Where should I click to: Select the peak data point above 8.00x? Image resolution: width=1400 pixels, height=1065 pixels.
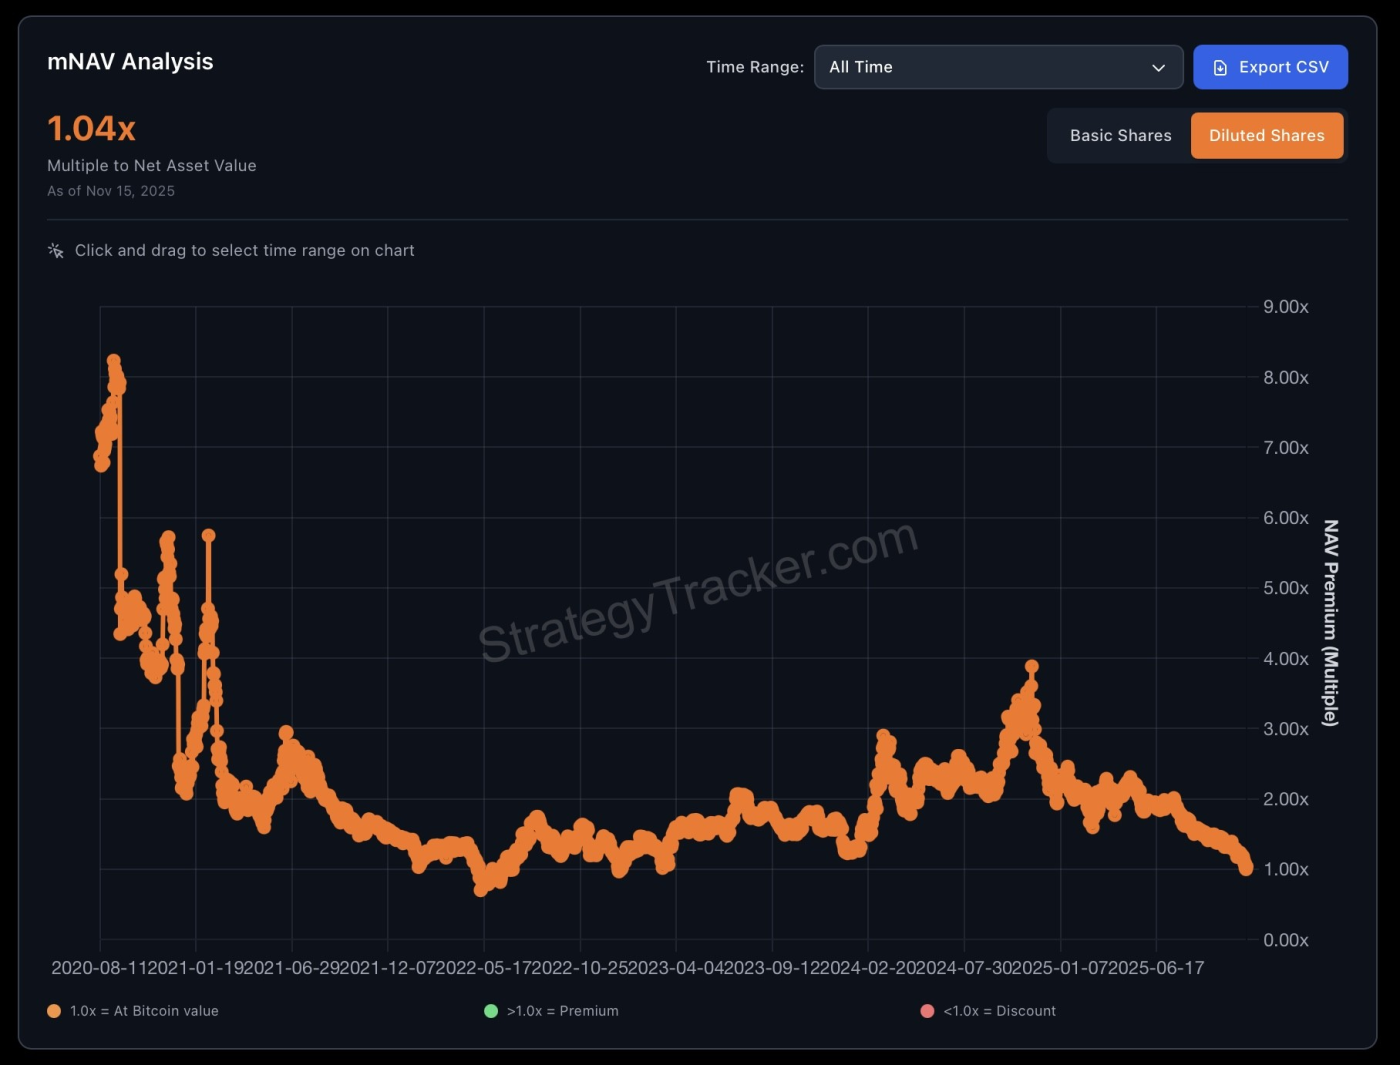click(113, 360)
